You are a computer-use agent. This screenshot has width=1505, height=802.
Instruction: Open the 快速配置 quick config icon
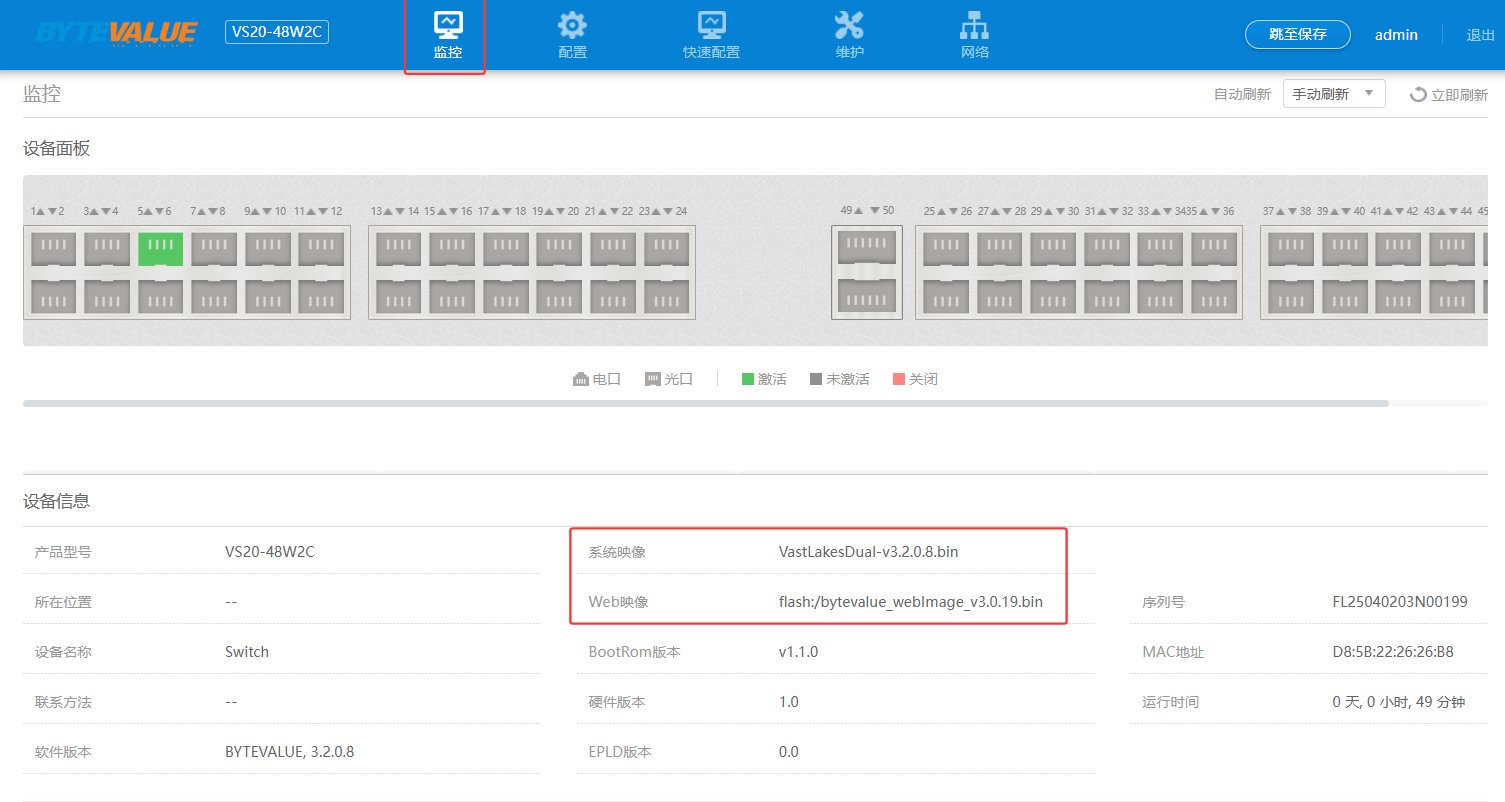click(x=711, y=25)
